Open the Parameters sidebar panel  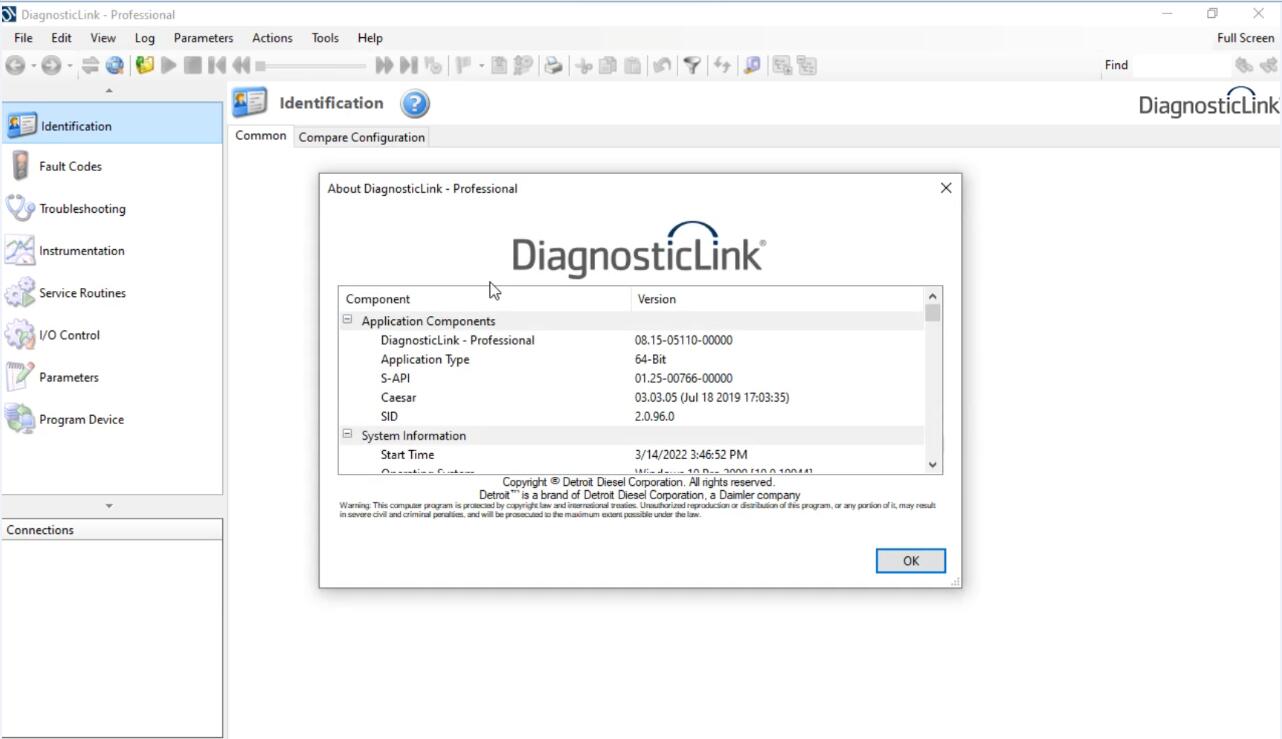112,377
